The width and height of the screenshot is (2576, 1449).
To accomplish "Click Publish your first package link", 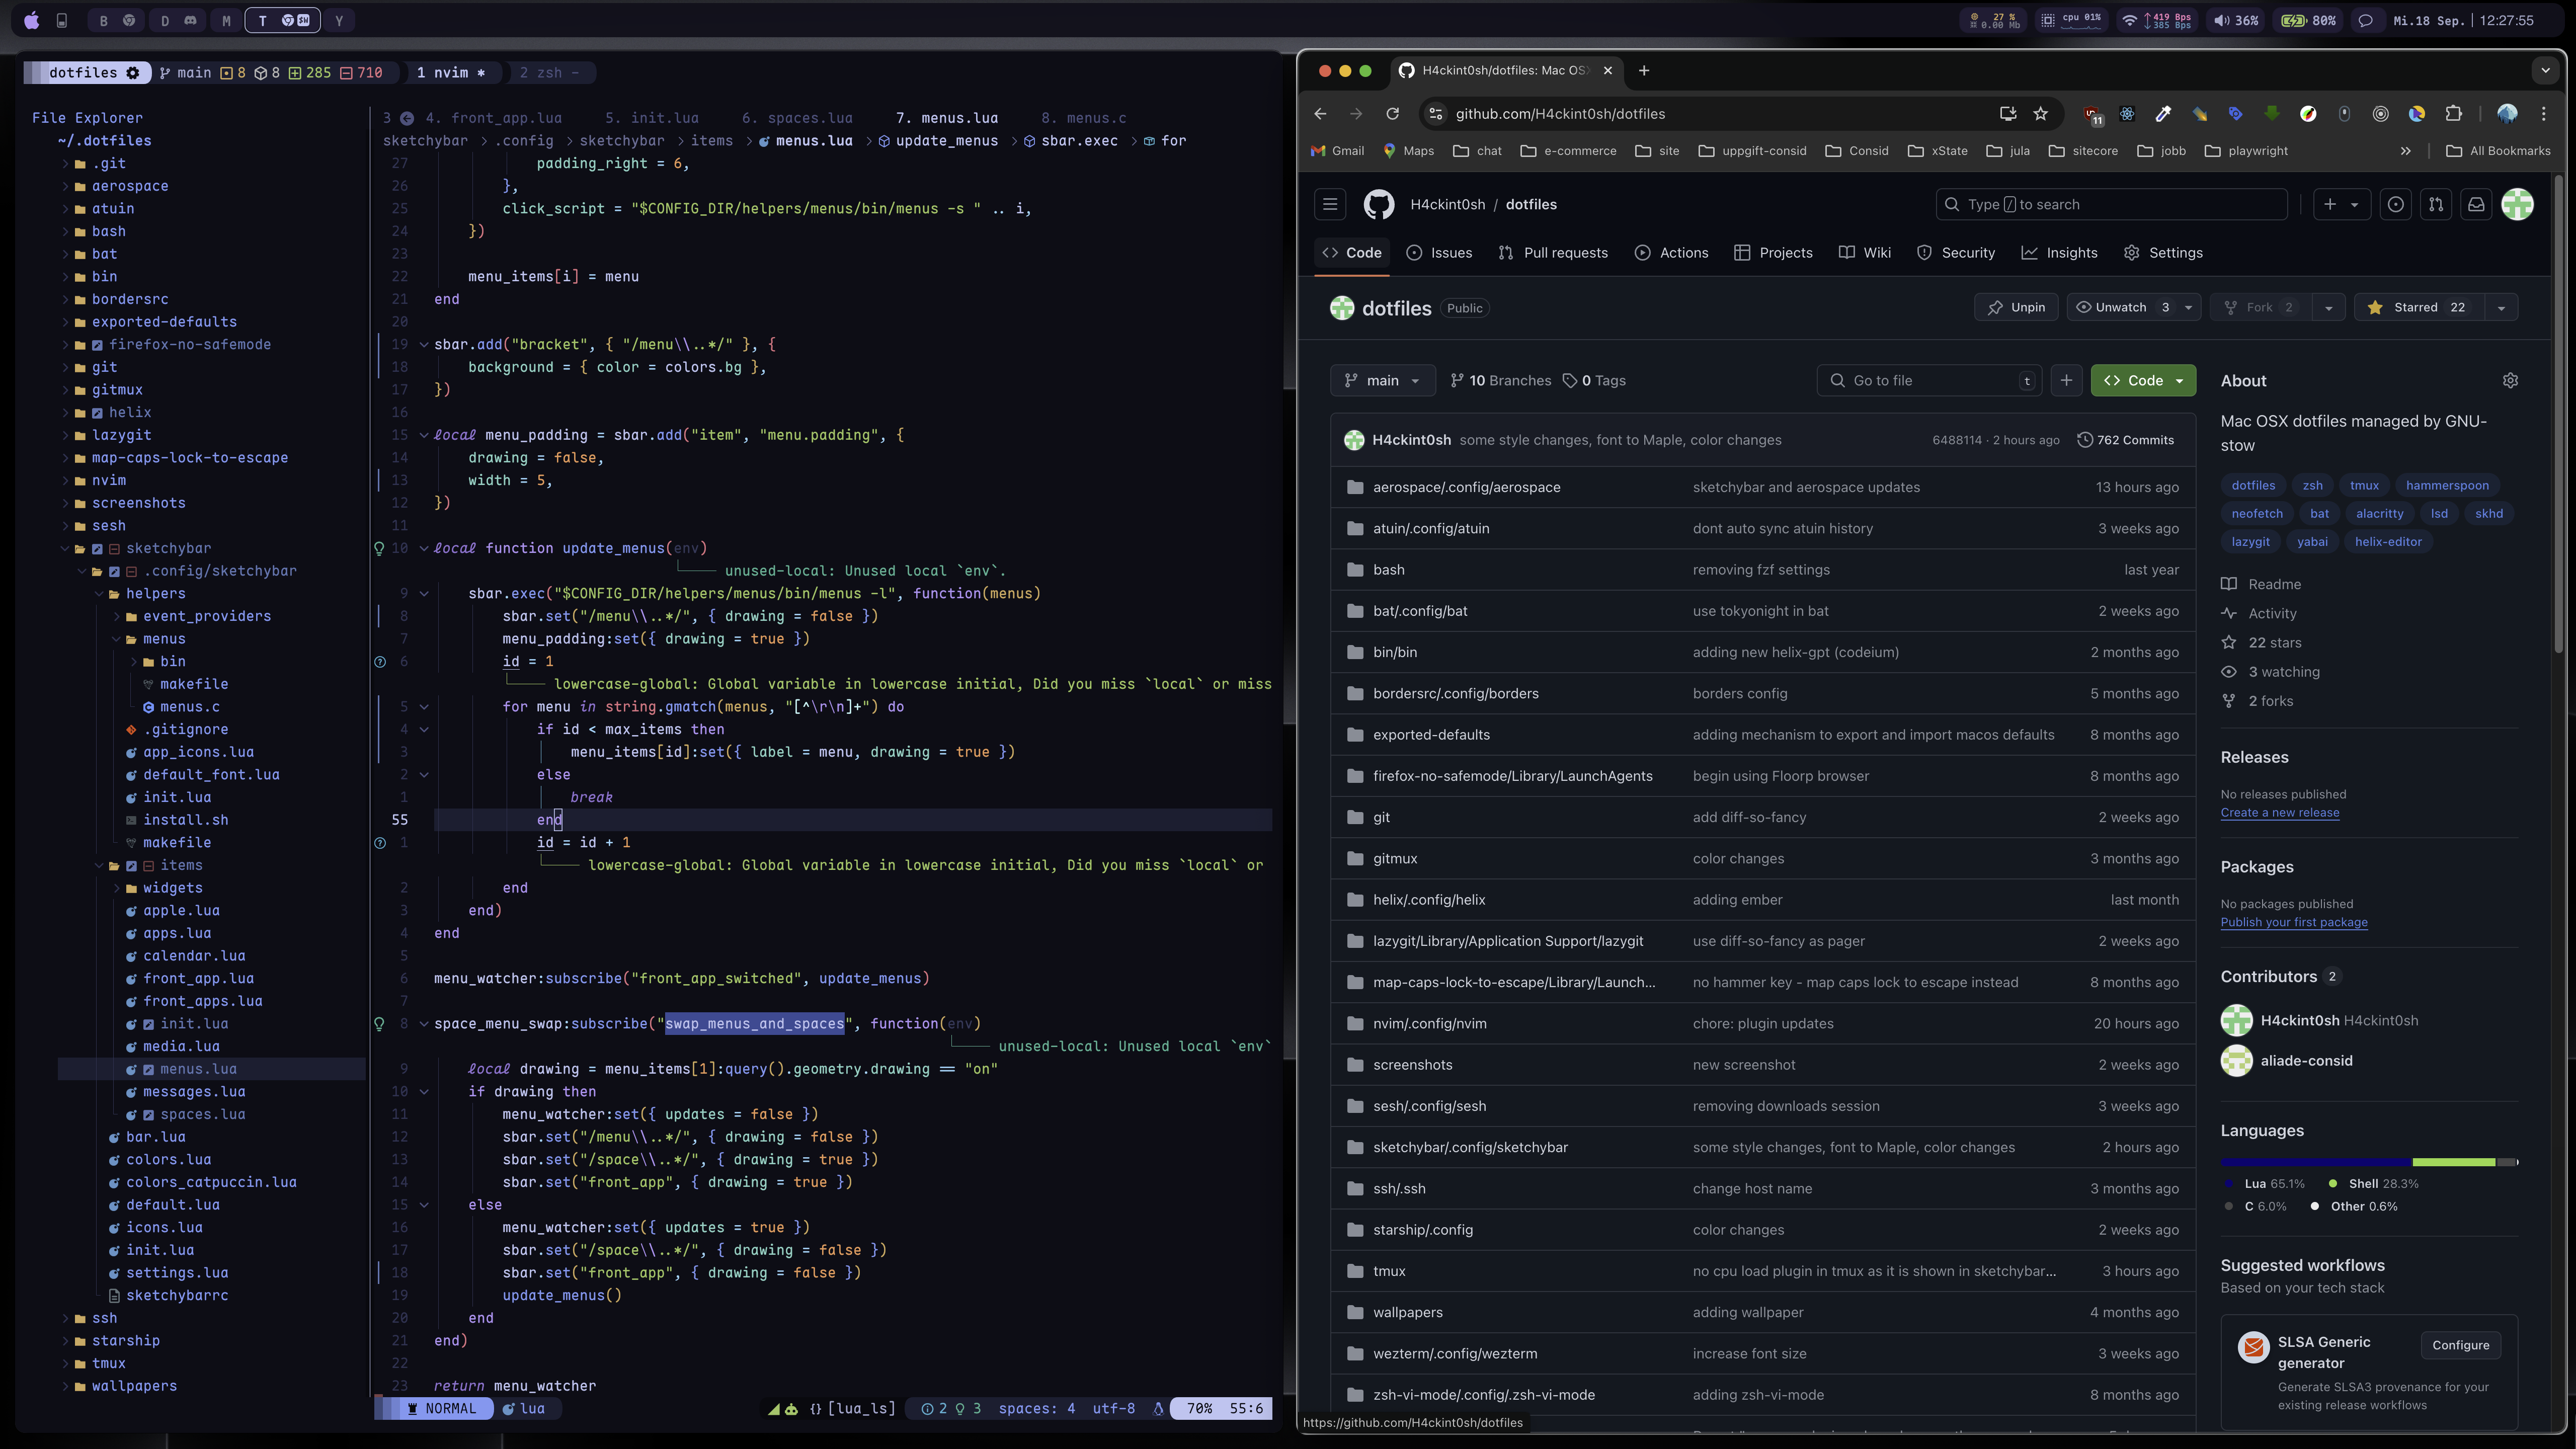I will pyautogui.click(x=2293, y=922).
